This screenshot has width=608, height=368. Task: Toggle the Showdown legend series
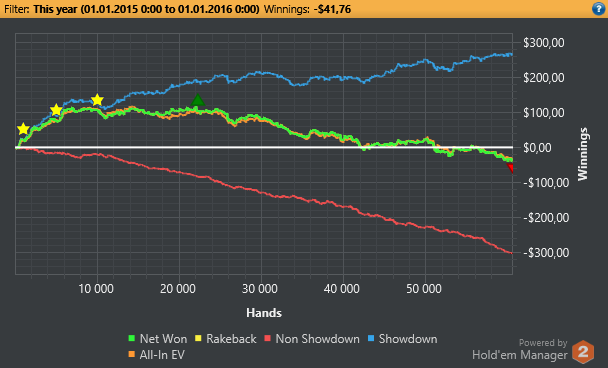point(402,339)
